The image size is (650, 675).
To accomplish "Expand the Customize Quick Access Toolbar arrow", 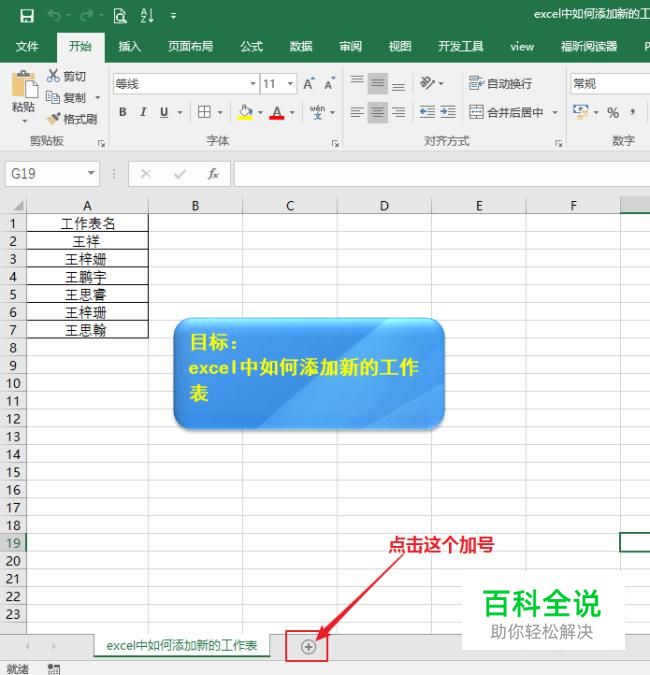I will tap(173, 16).
